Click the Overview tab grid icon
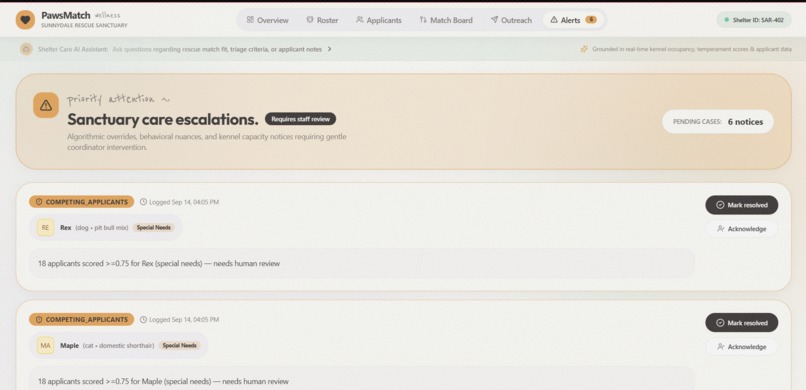Screen dimensions: 806x390 (250, 20)
